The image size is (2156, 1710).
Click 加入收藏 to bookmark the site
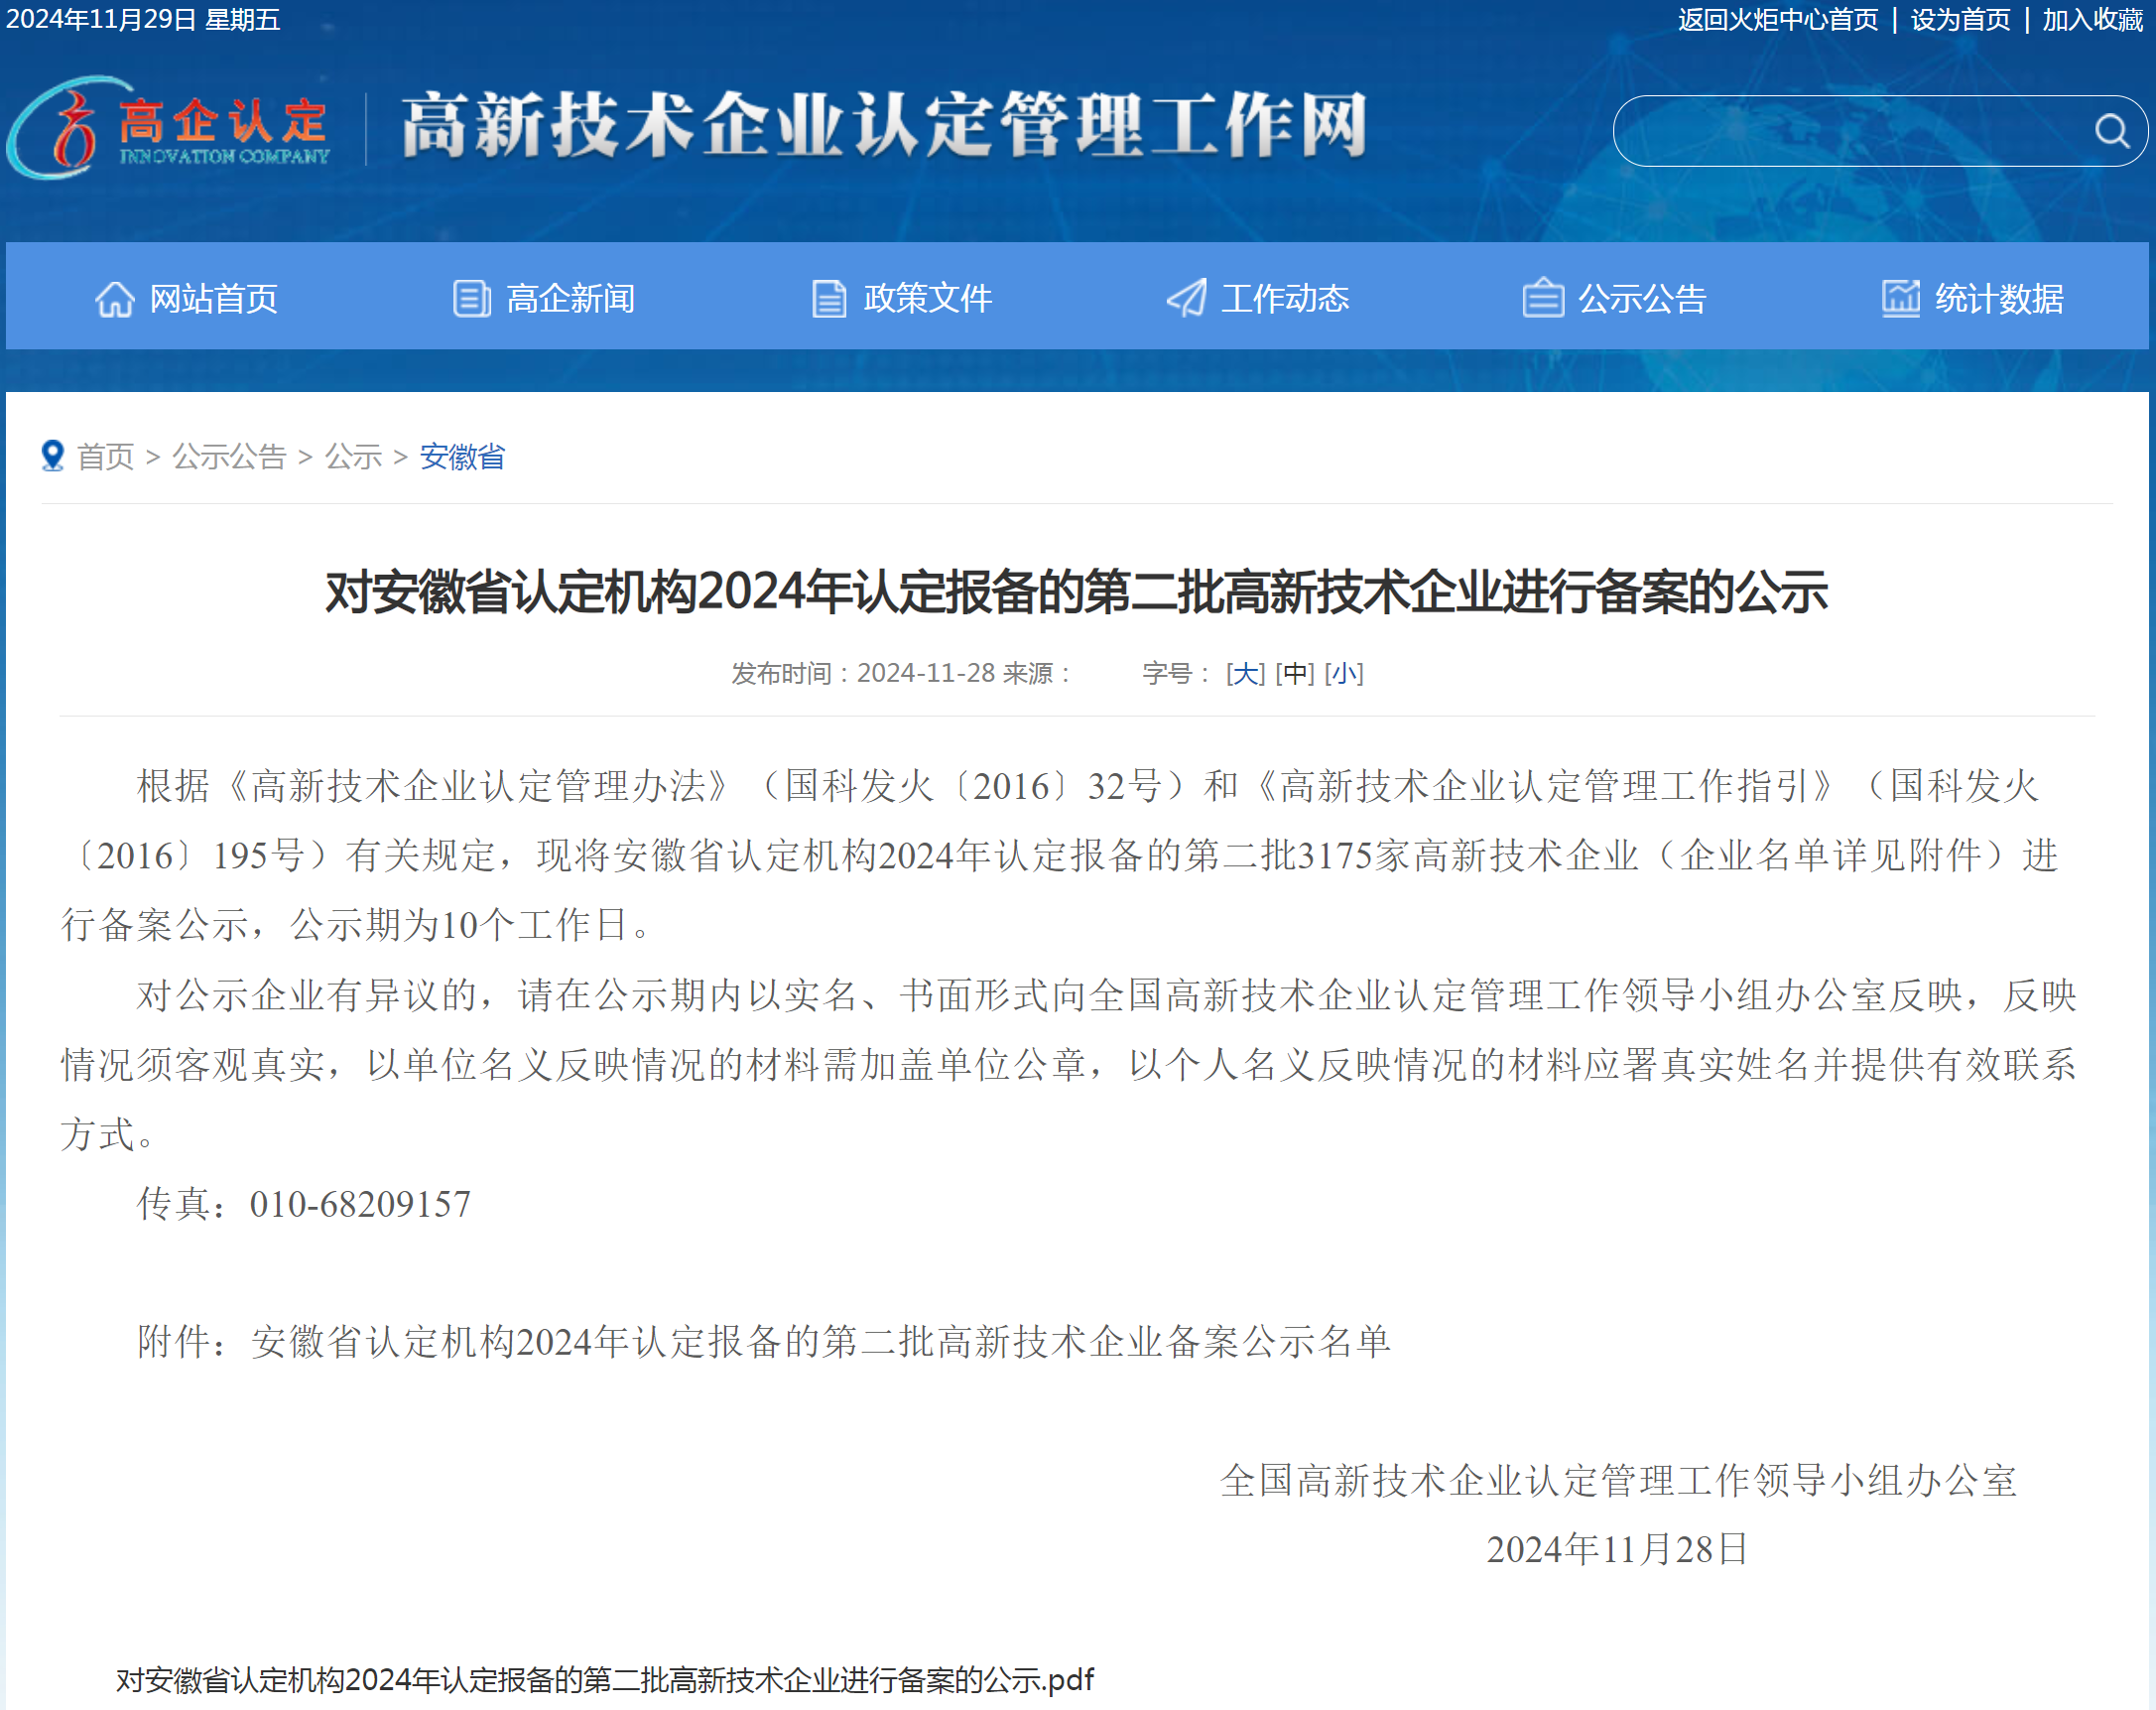click(2086, 20)
